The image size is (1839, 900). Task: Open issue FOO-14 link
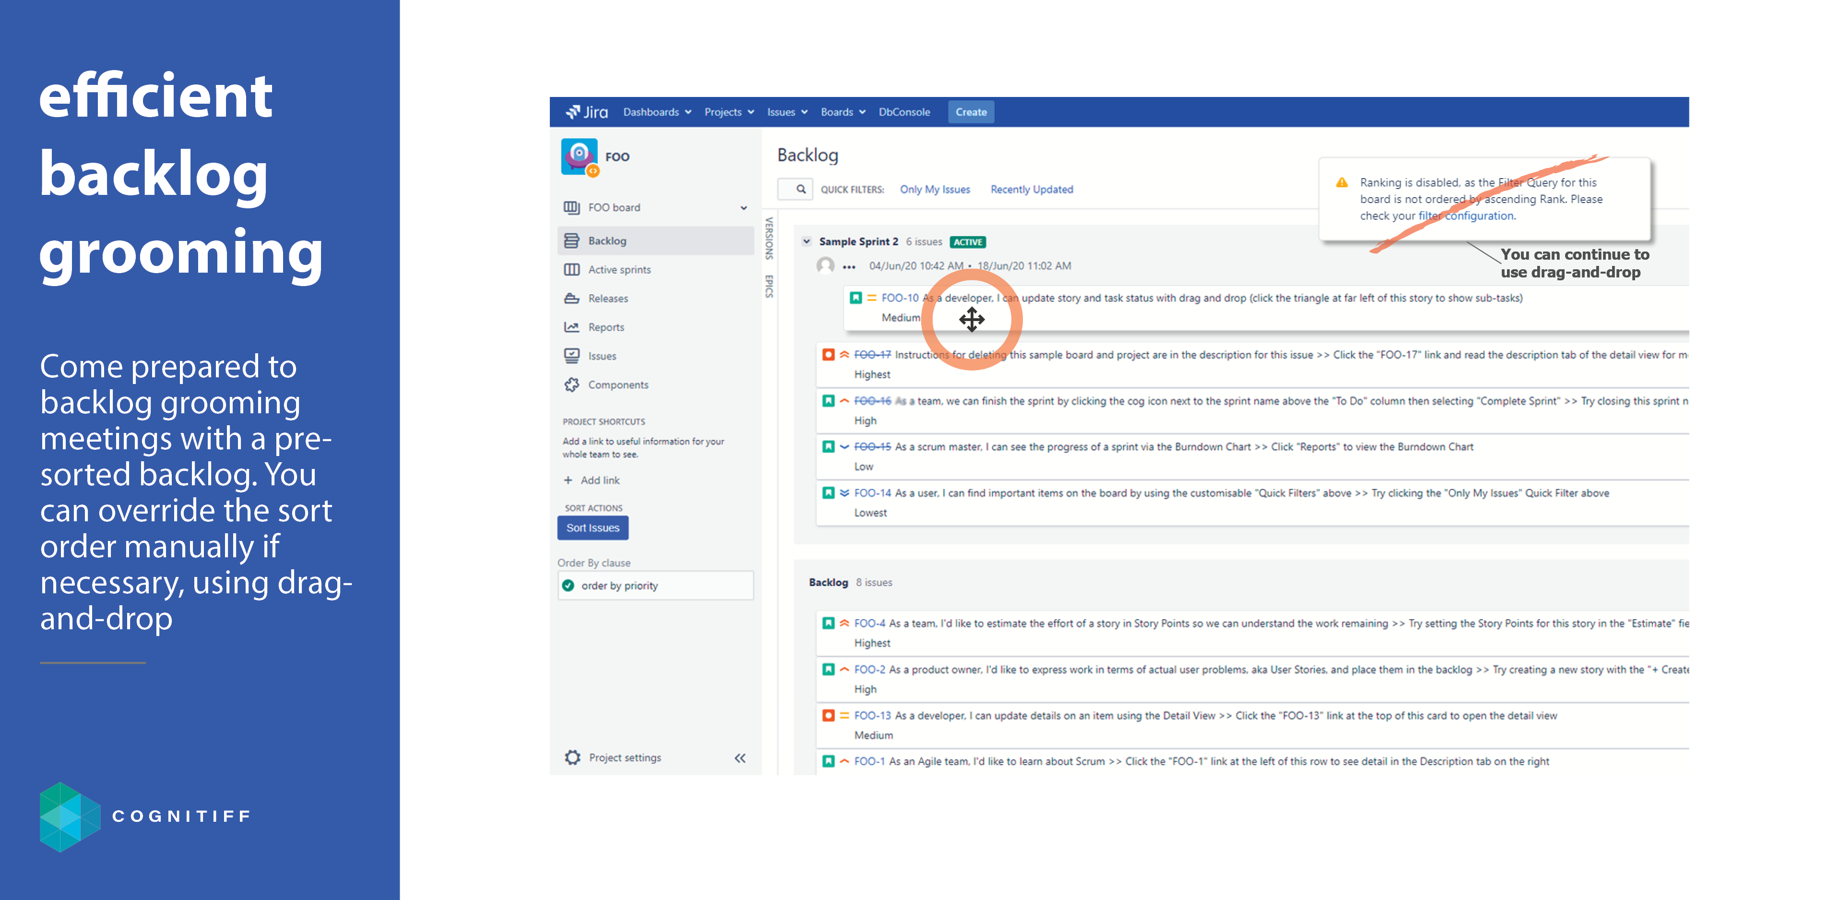click(x=872, y=493)
